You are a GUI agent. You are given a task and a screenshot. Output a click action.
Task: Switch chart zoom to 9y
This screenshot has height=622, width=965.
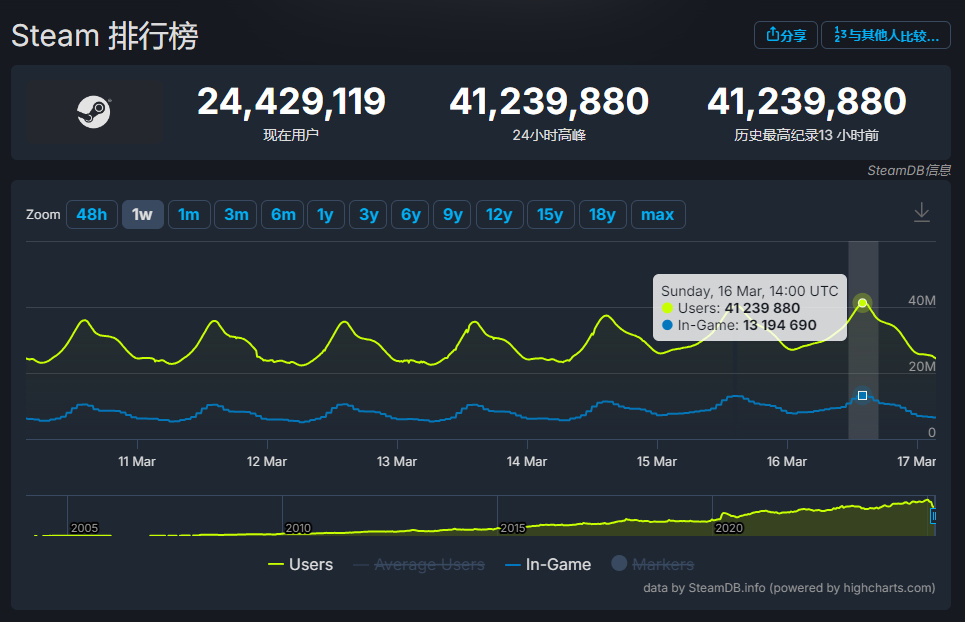pyautogui.click(x=452, y=215)
